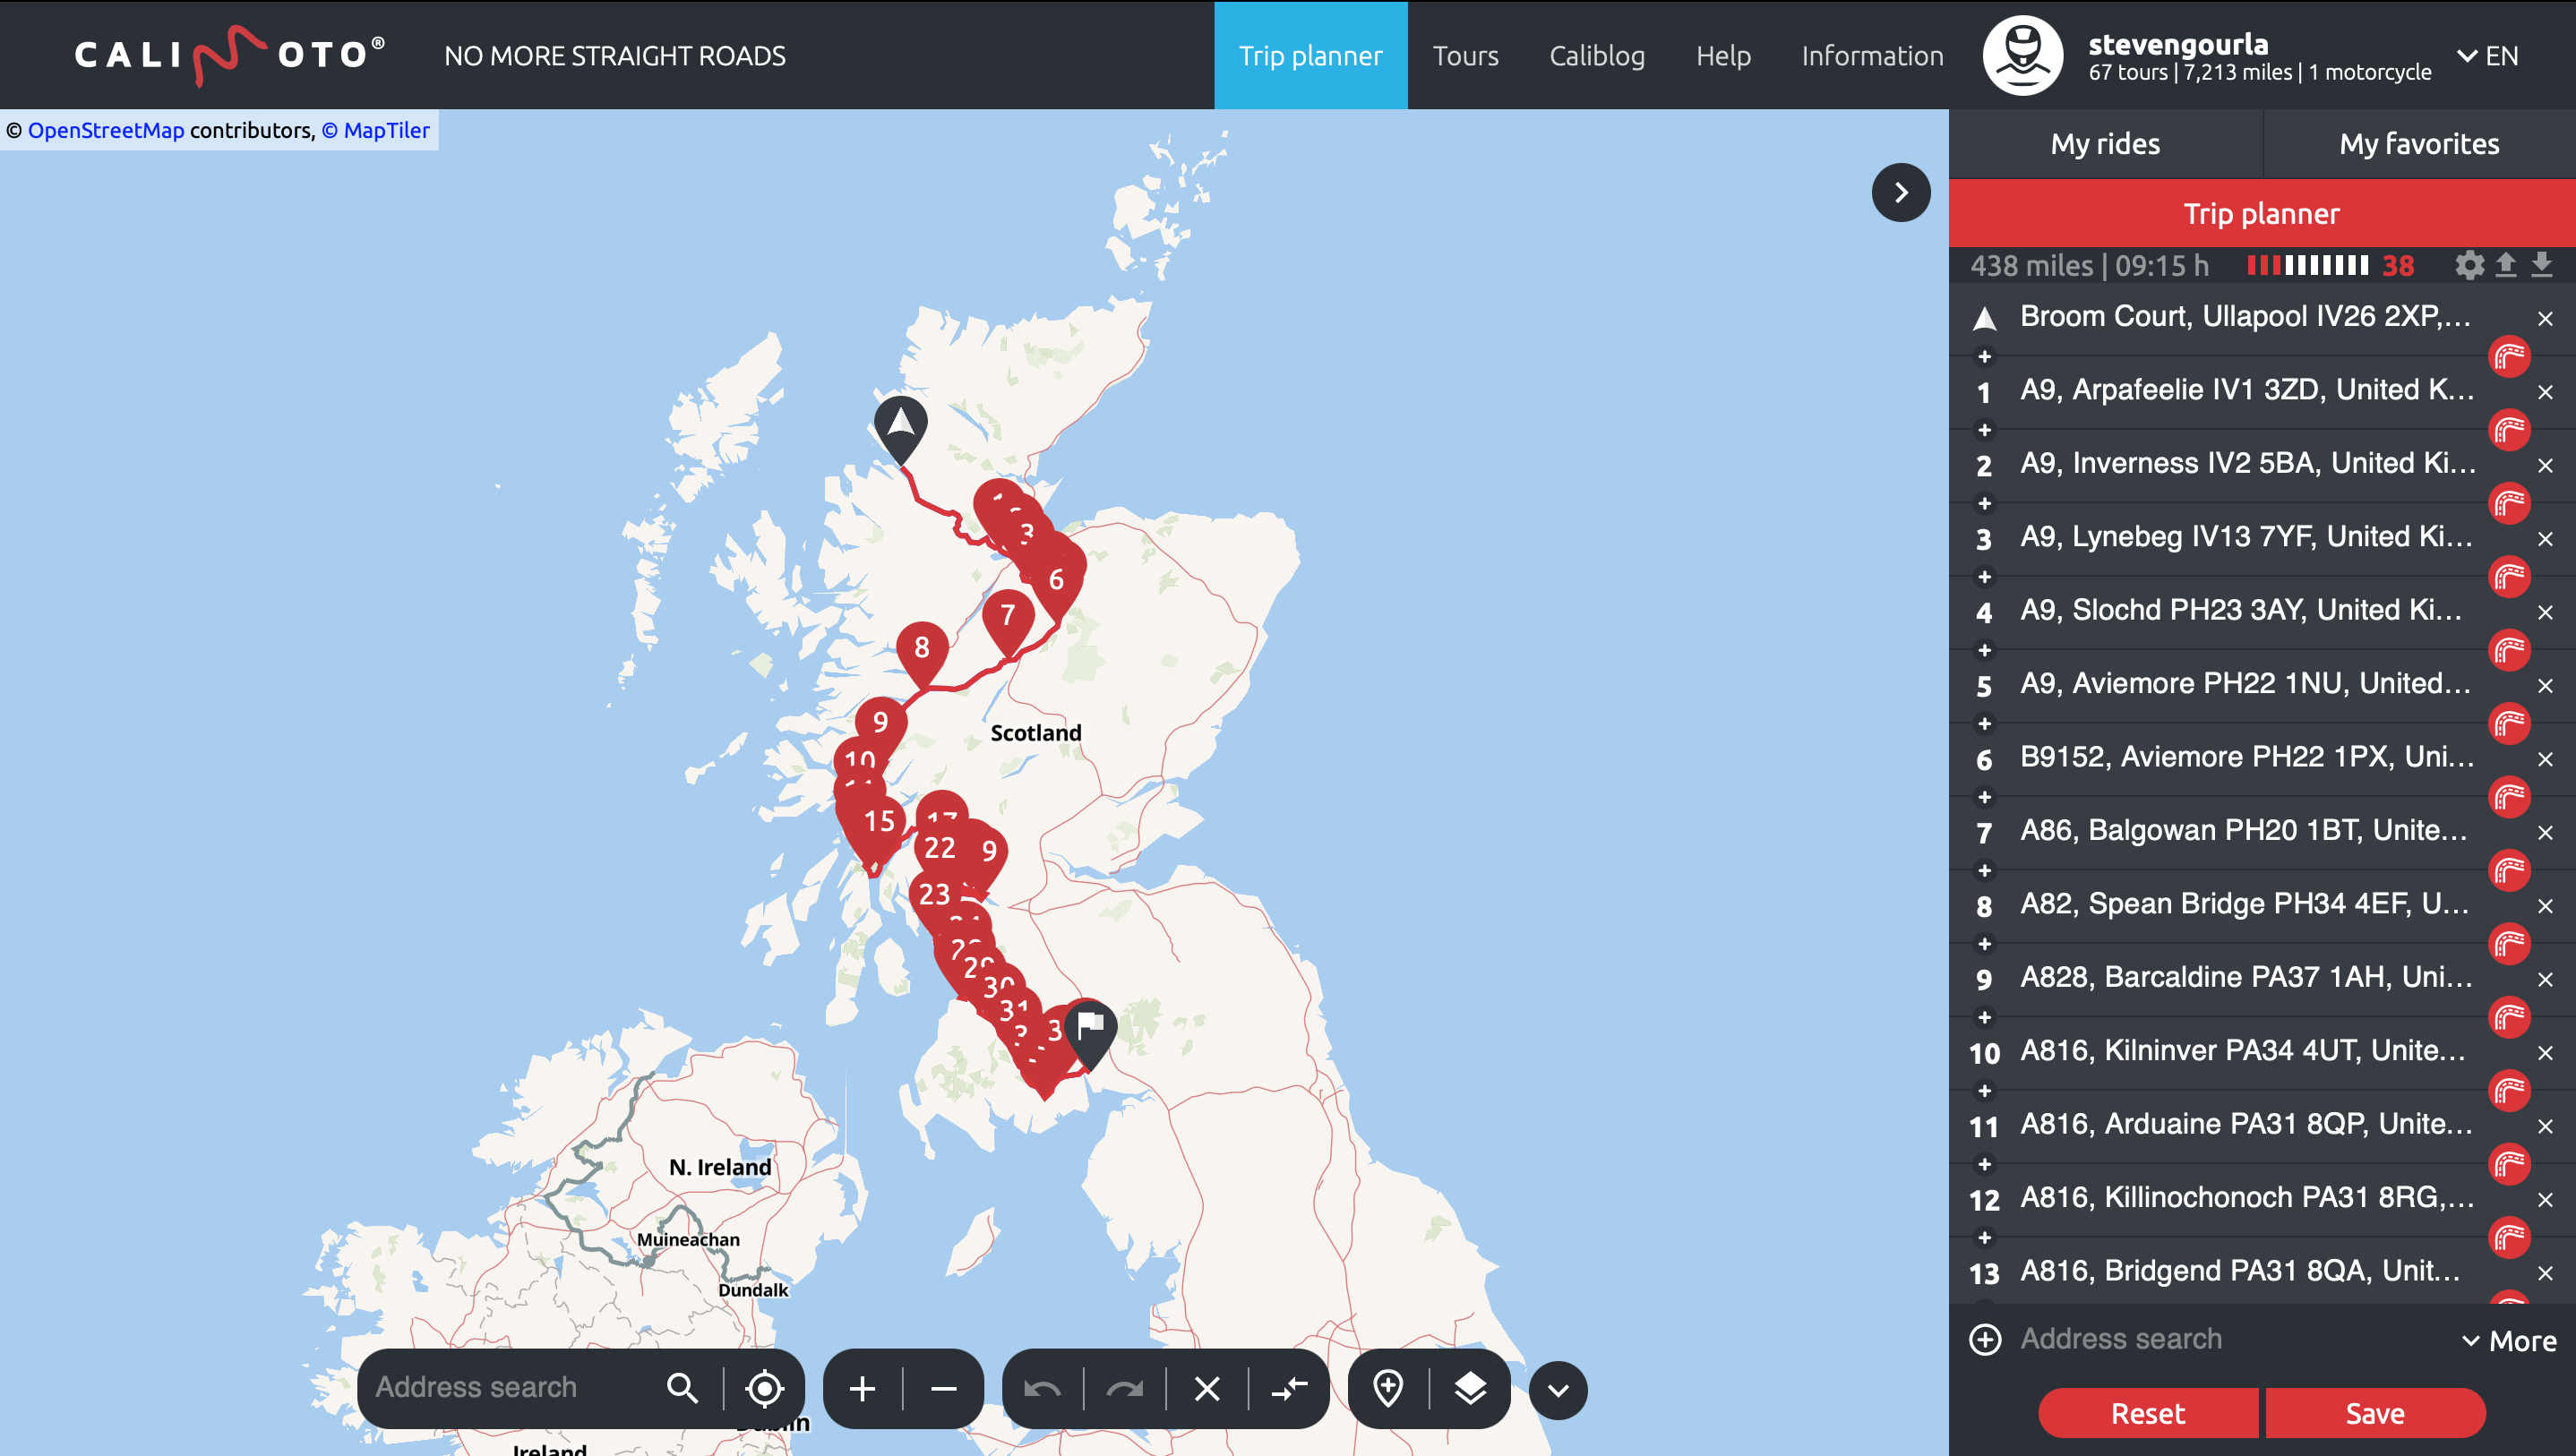Switch to the My favorites tab
Screen dimensions: 2576x1456
click(x=2419, y=144)
